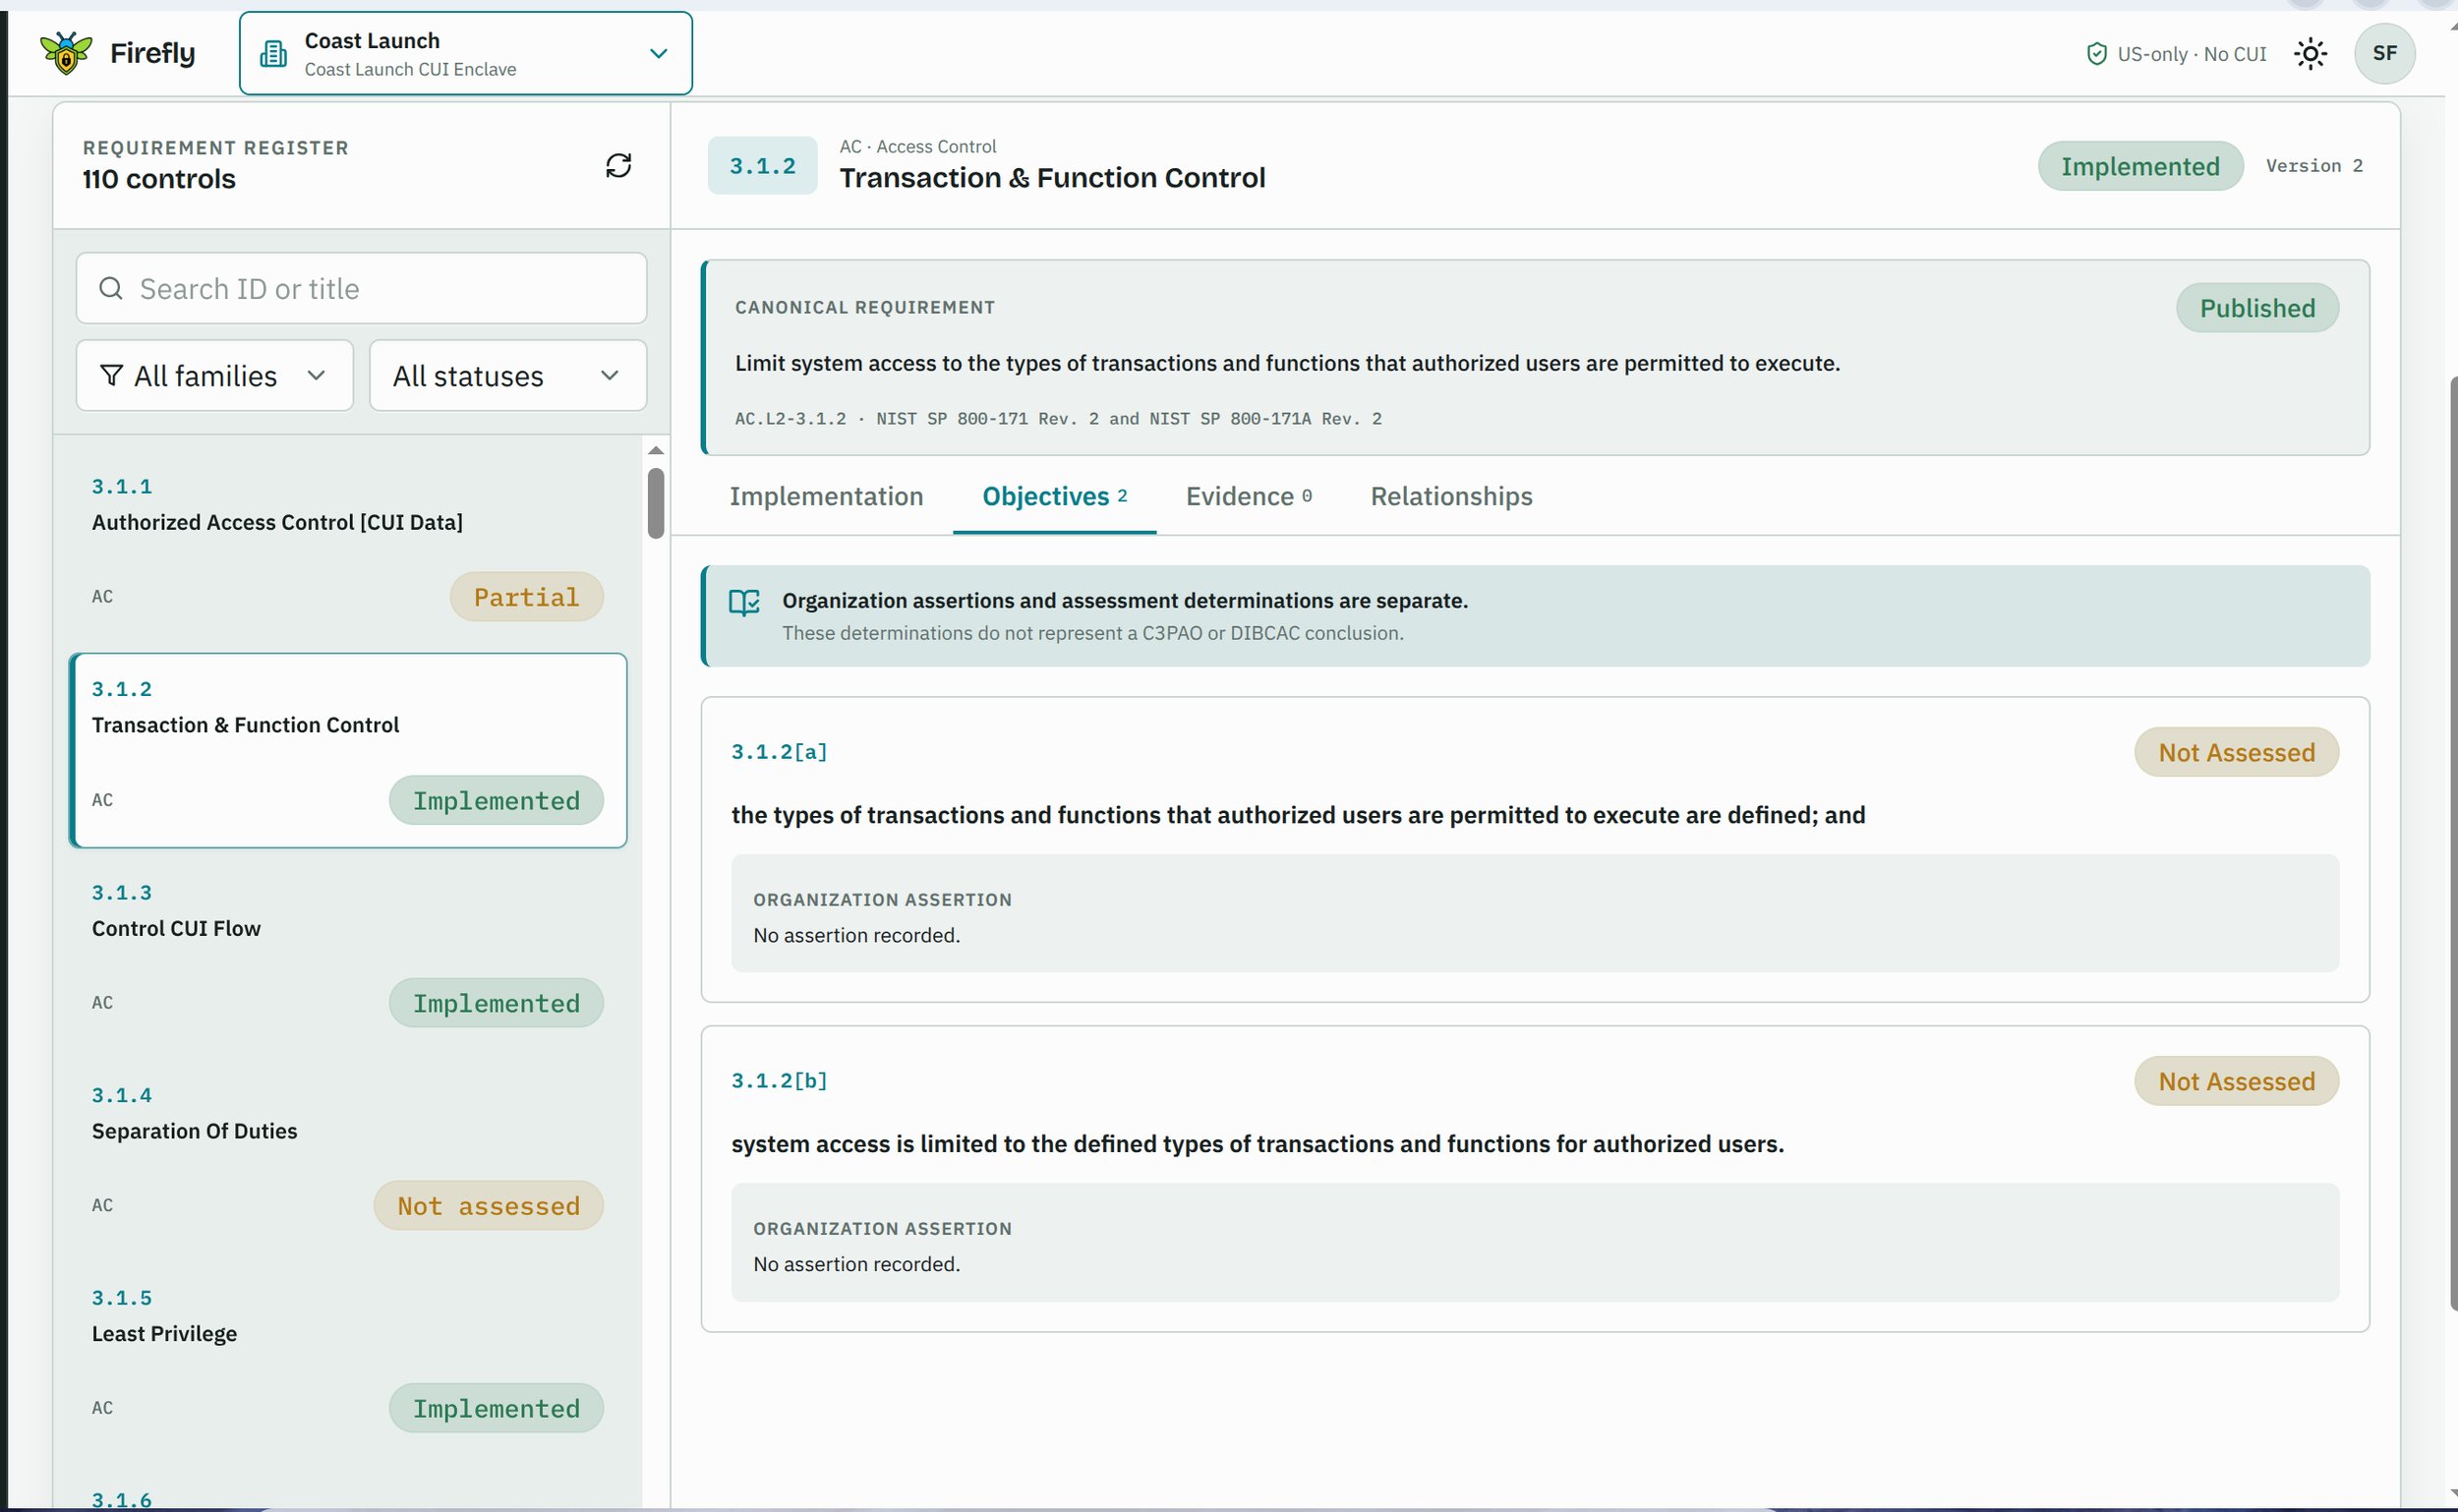Image resolution: width=2458 pixels, height=1512 pixels.
Task: Click objective ID 3.1.2[b]
Action: (x=779, y=1081)
